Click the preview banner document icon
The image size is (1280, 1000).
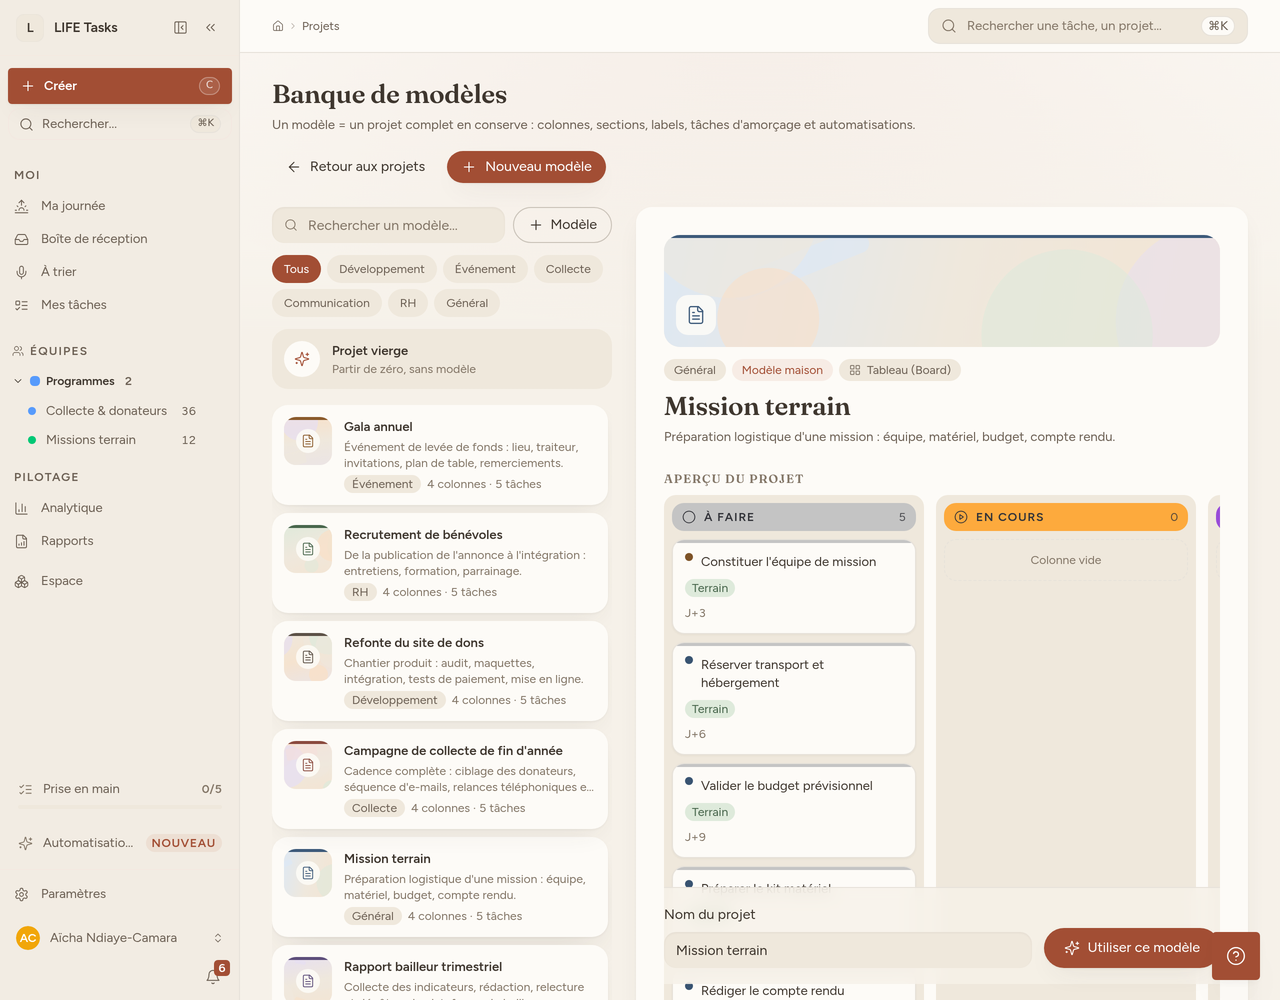point(696,315)
